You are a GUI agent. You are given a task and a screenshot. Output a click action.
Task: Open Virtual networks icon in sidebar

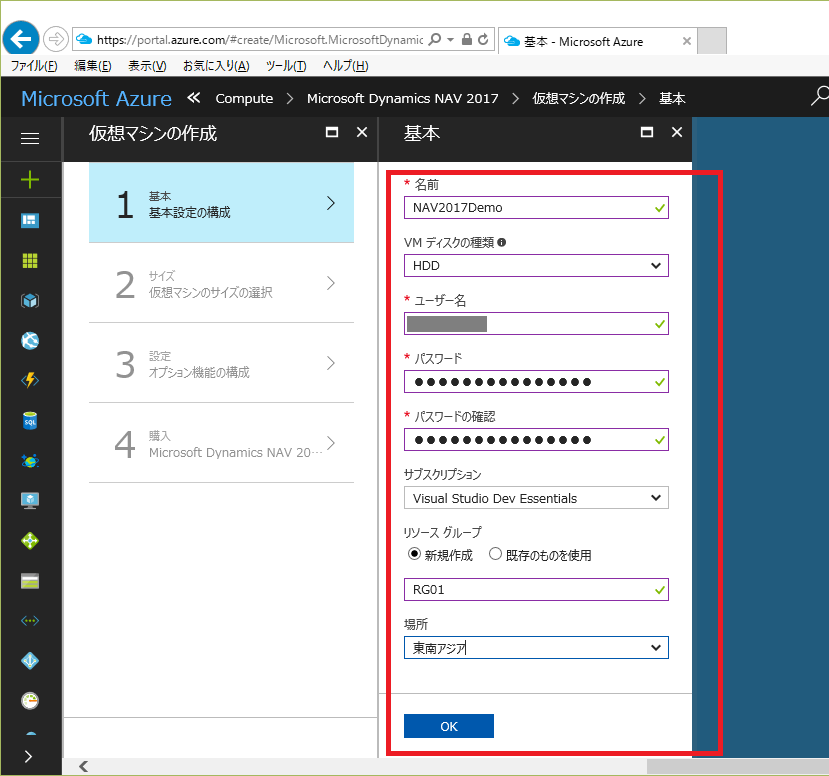(30, 621)
